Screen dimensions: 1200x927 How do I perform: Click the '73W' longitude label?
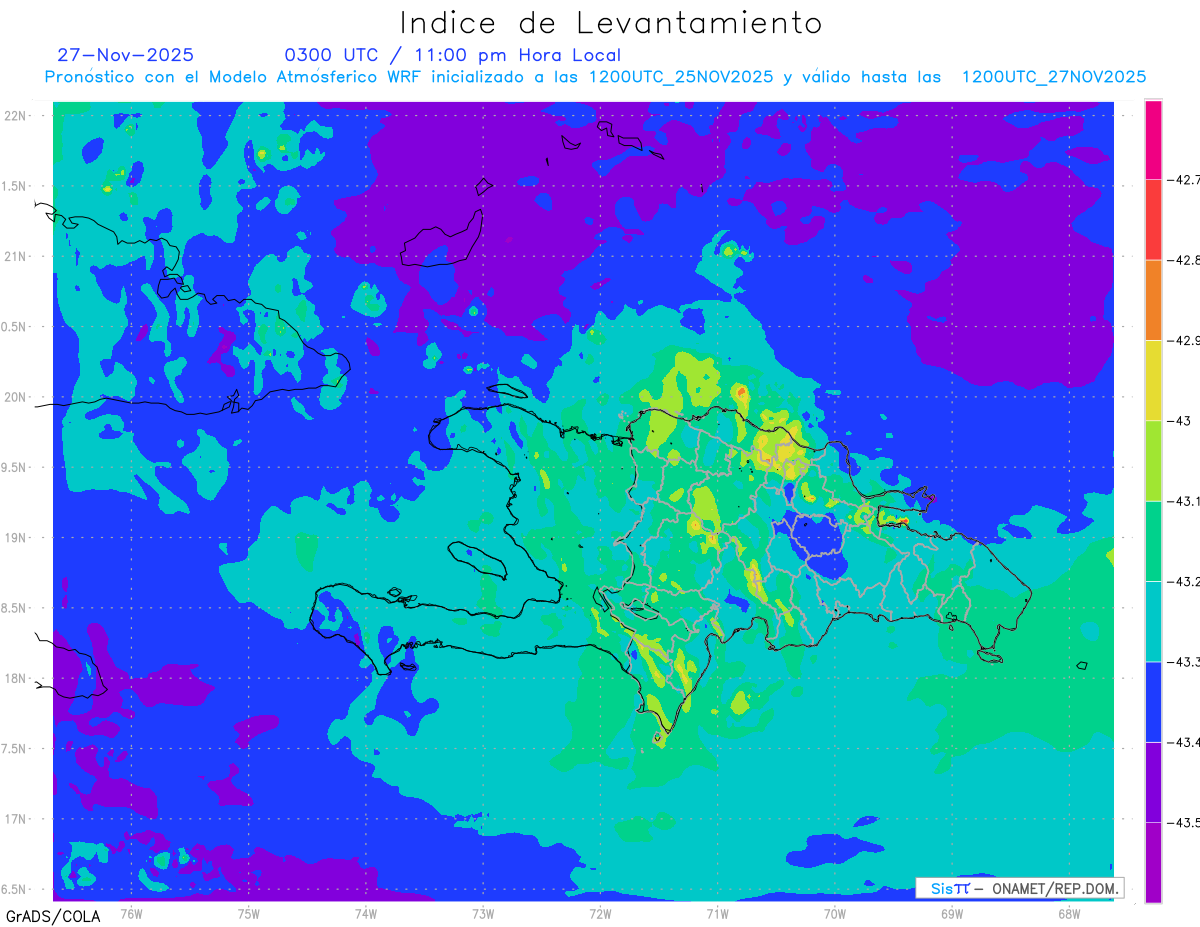[483, 912]
